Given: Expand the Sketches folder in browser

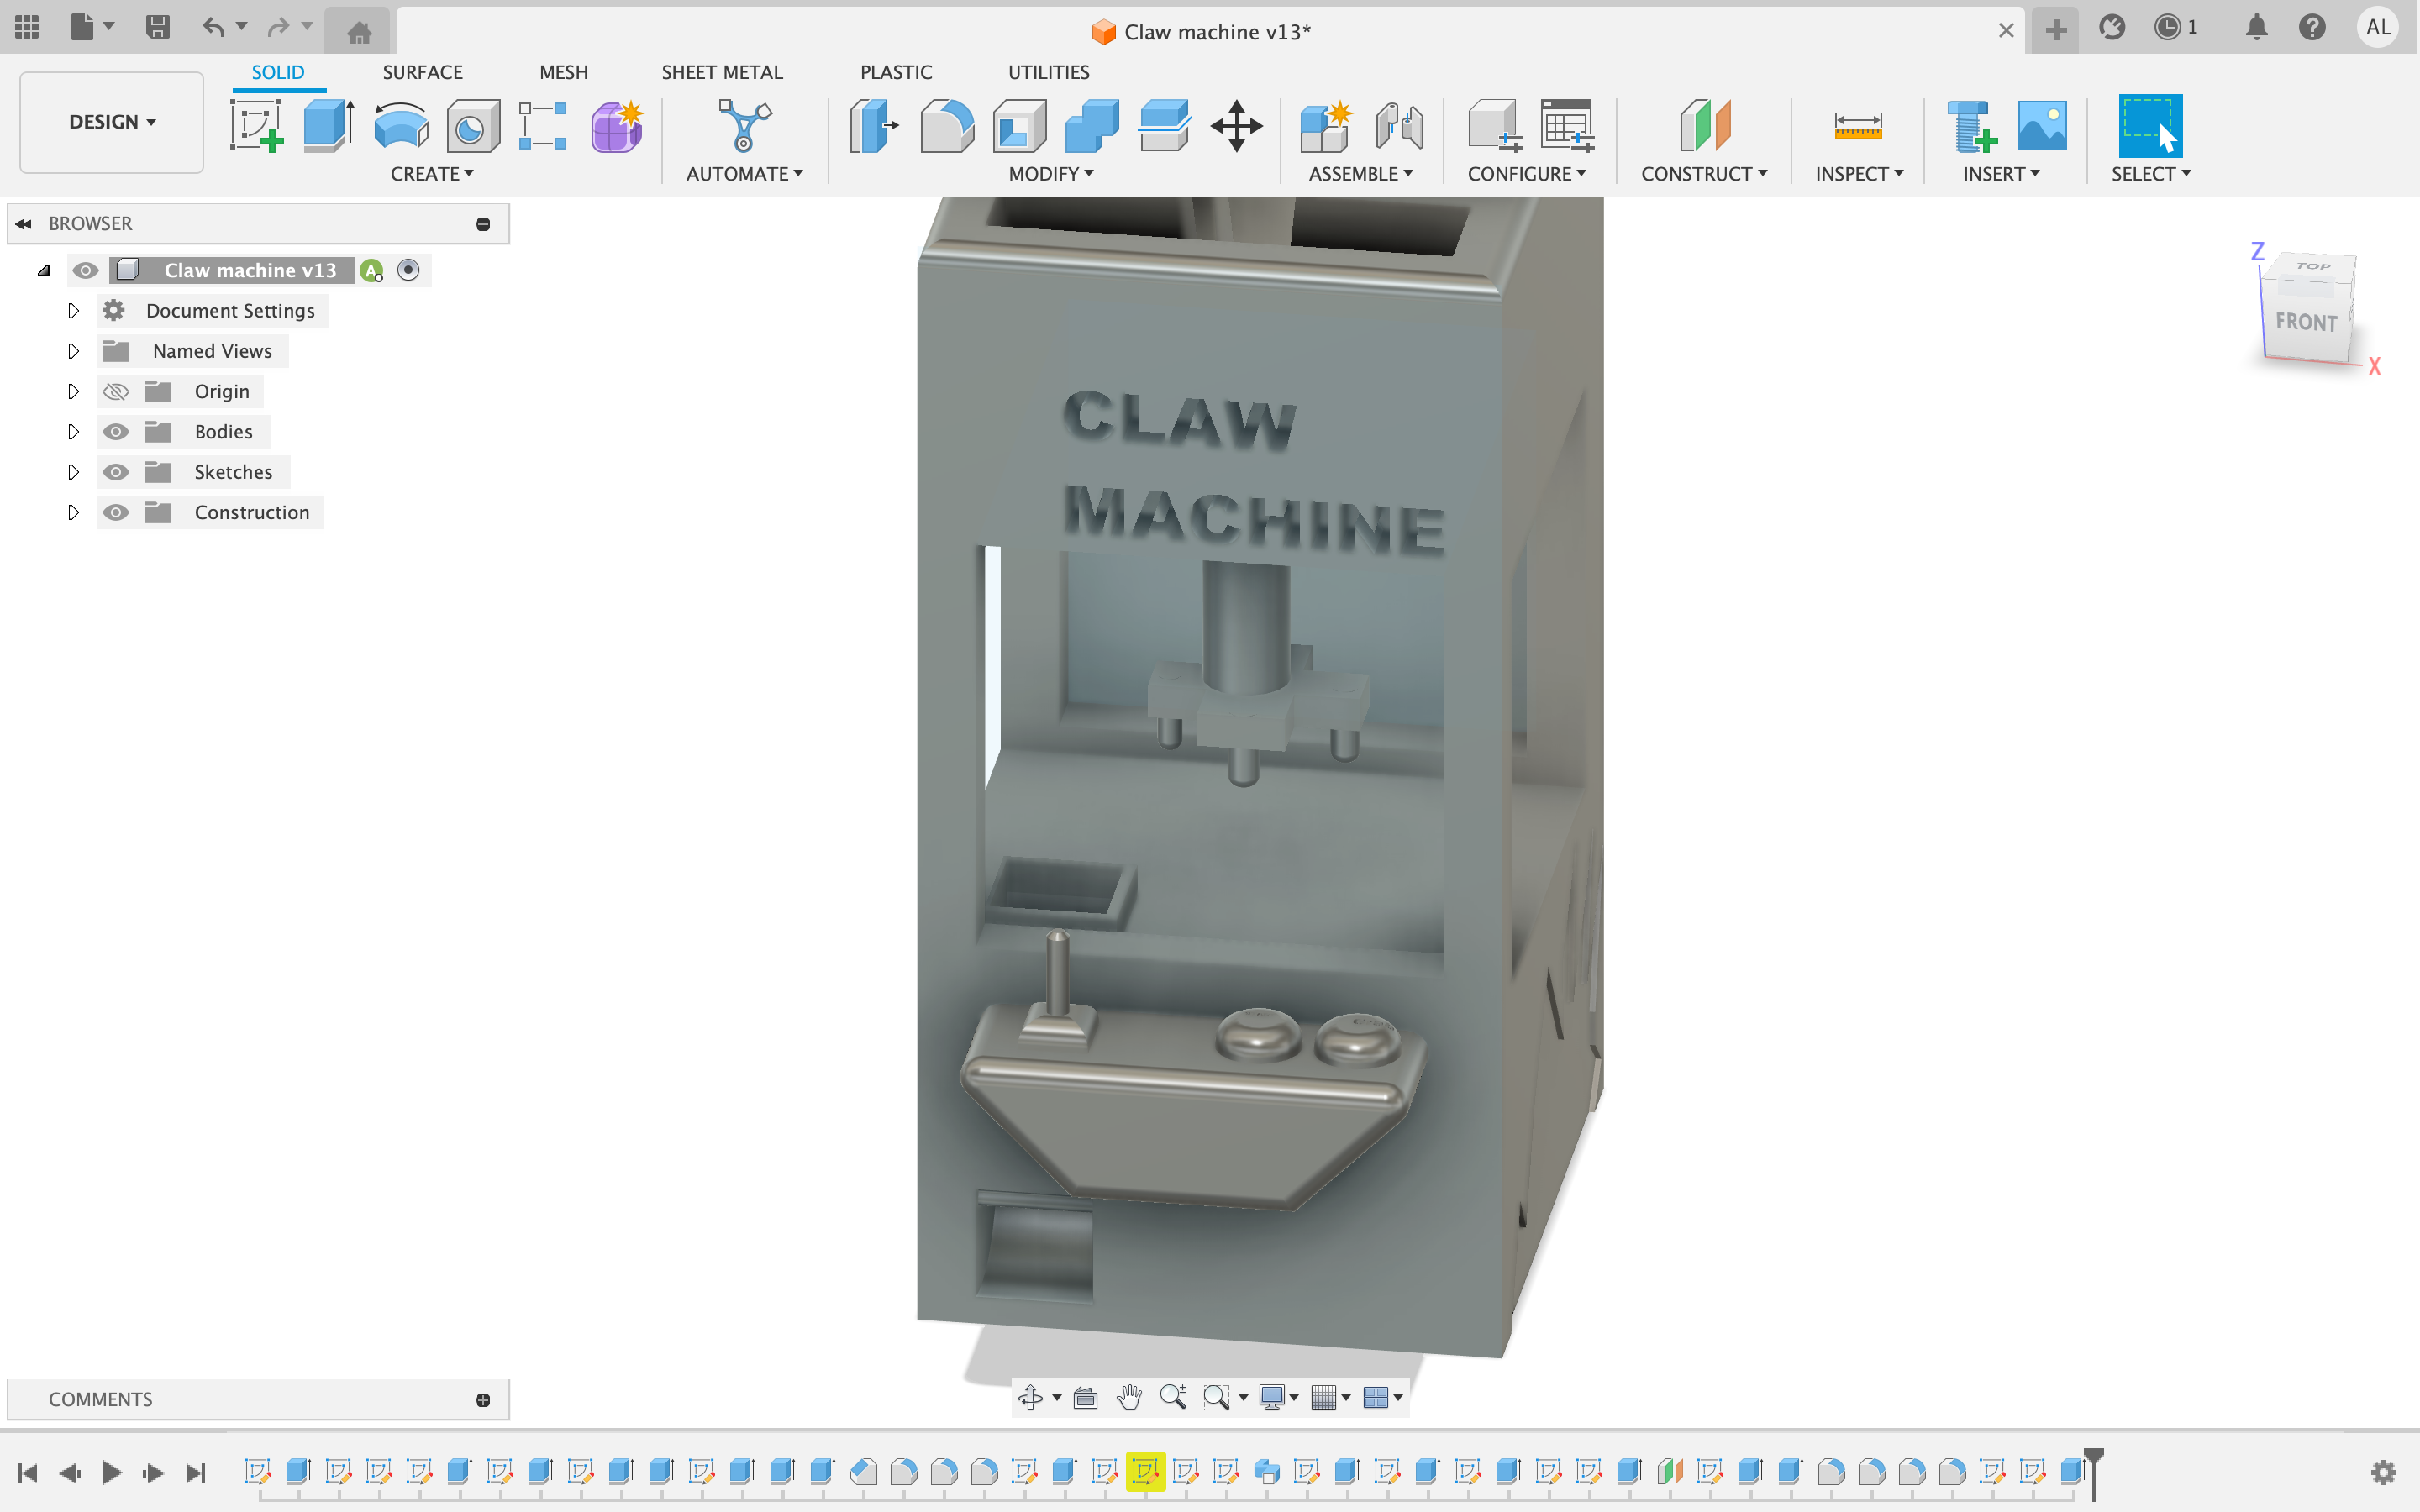Looking at the screenshot, I should pos(73,470).
